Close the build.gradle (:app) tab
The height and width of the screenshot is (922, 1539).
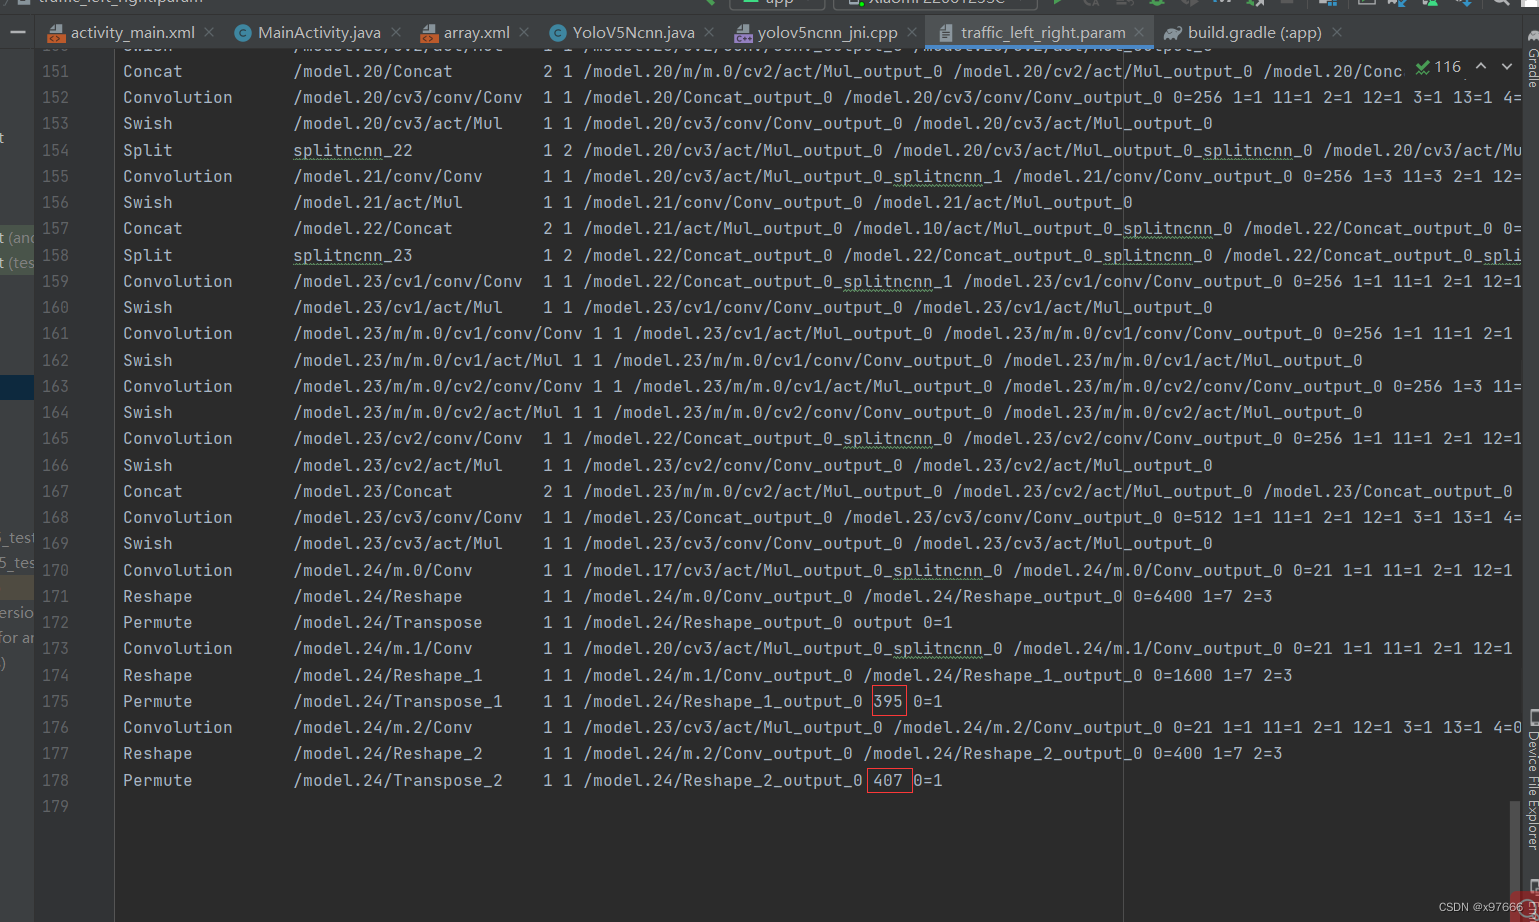(x=1337, y=32)
